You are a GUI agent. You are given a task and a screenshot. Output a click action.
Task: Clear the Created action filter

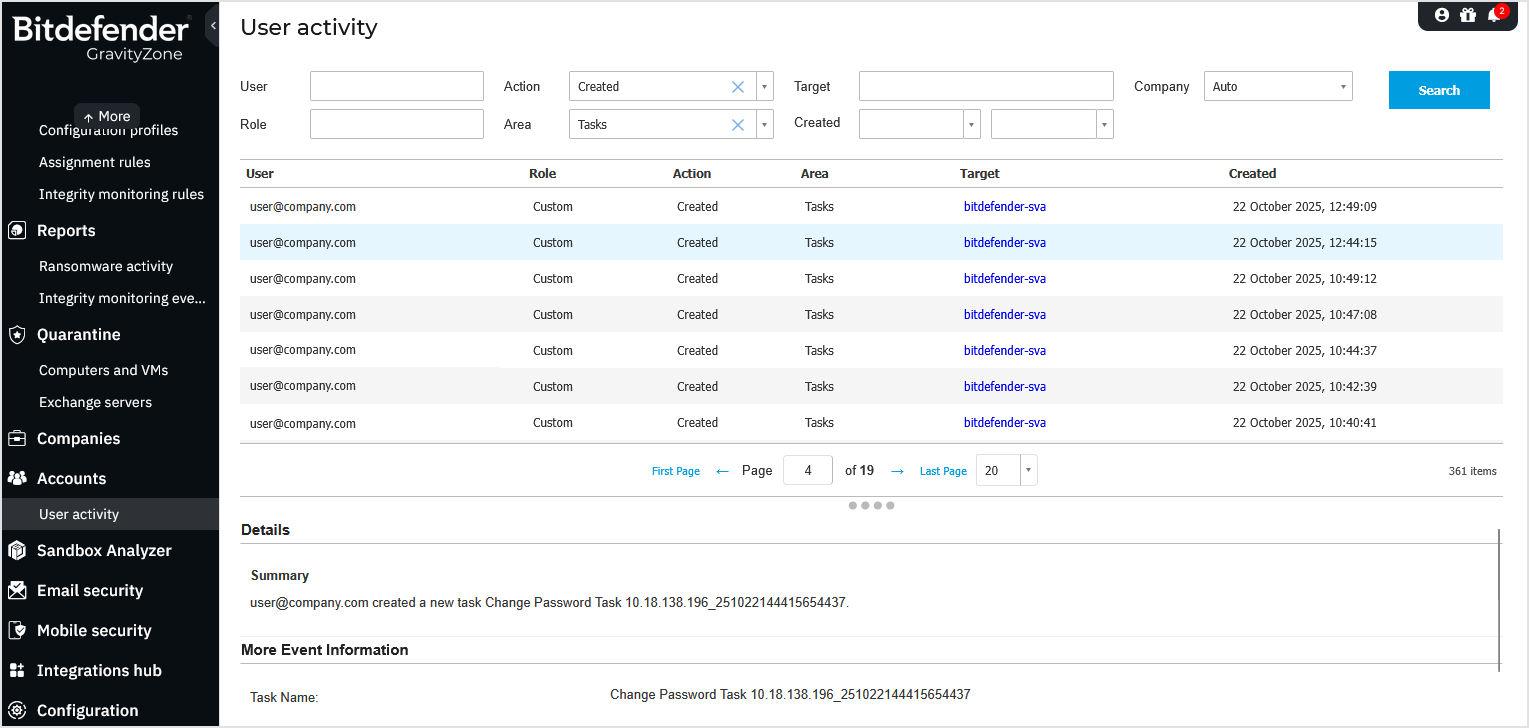737,86
